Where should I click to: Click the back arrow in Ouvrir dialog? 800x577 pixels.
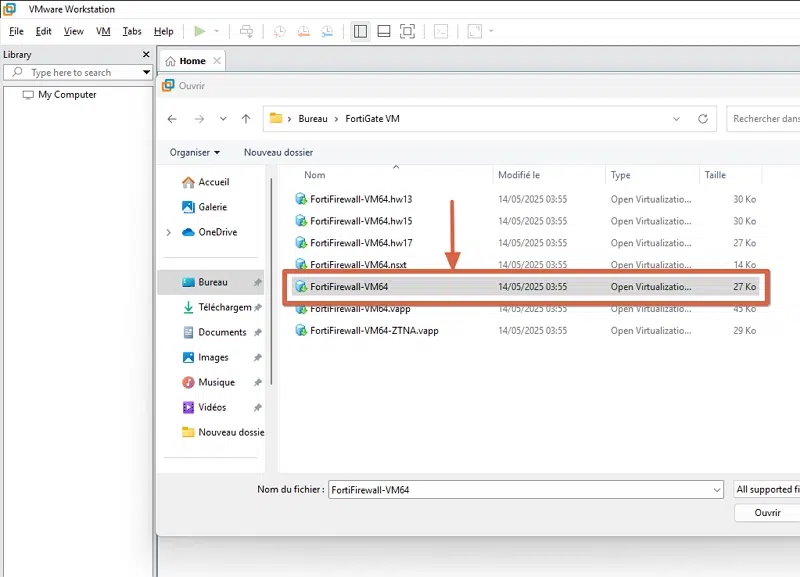(x=172, y=119)
